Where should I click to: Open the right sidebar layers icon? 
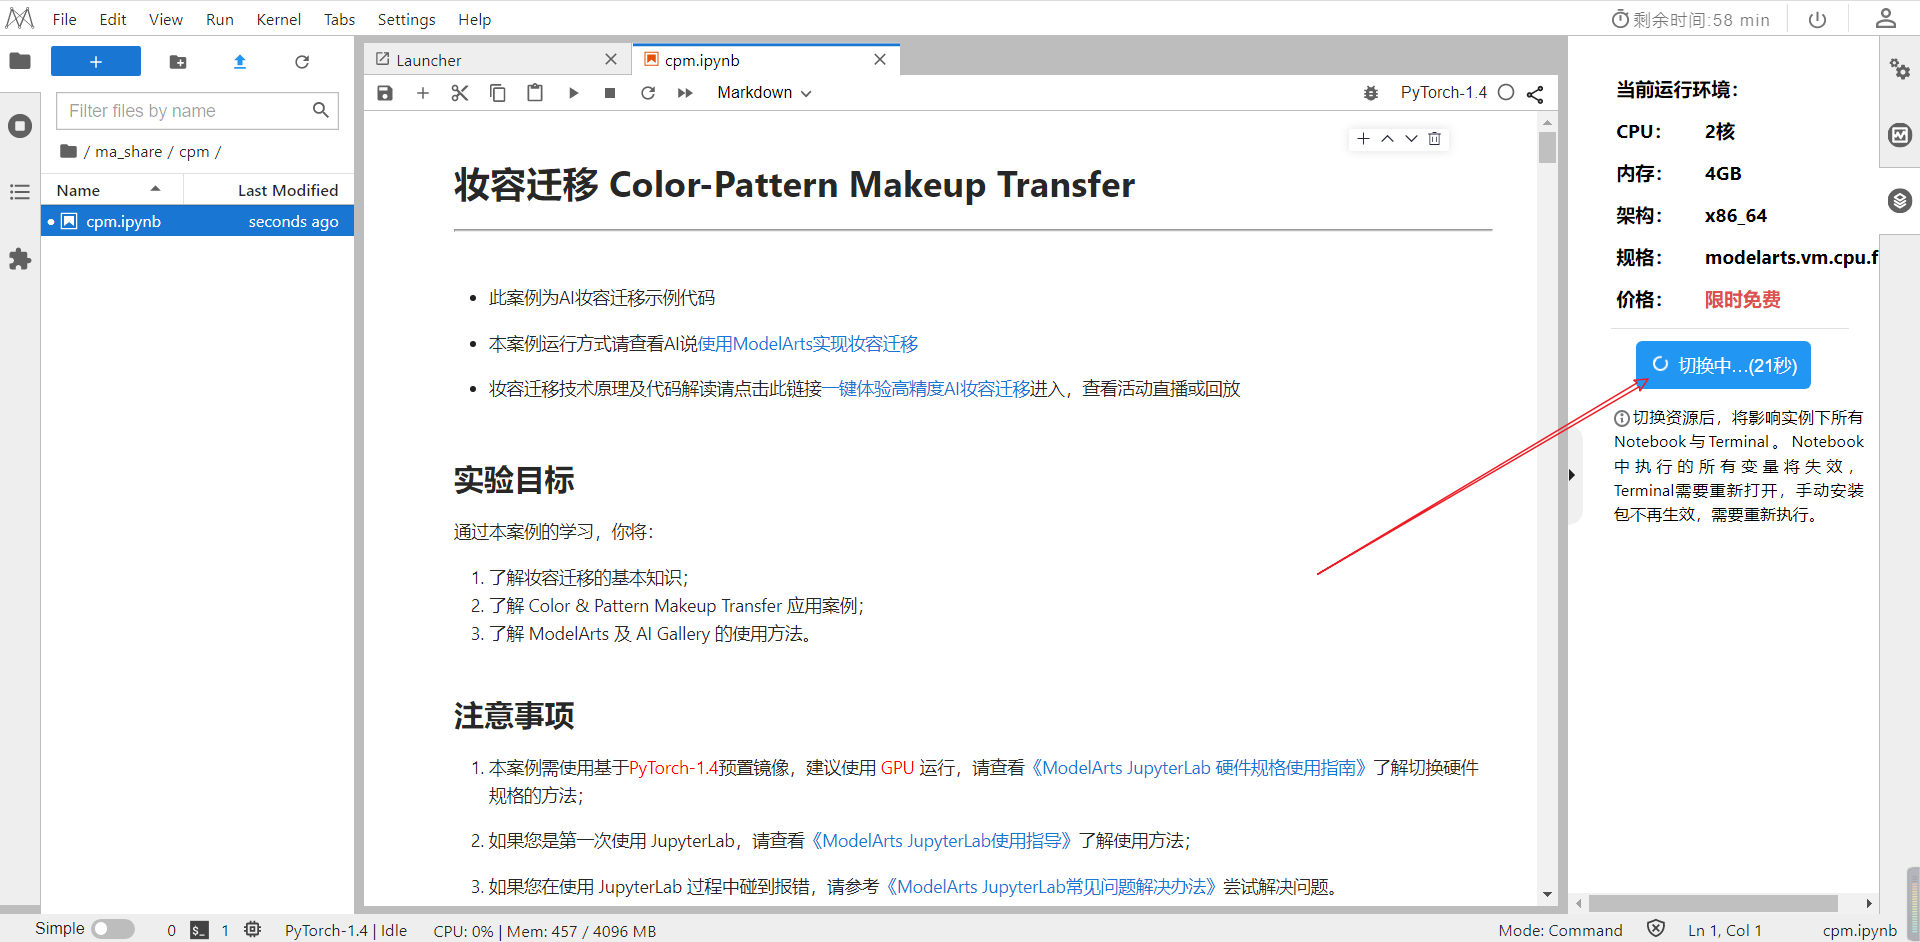point(1900,201)
